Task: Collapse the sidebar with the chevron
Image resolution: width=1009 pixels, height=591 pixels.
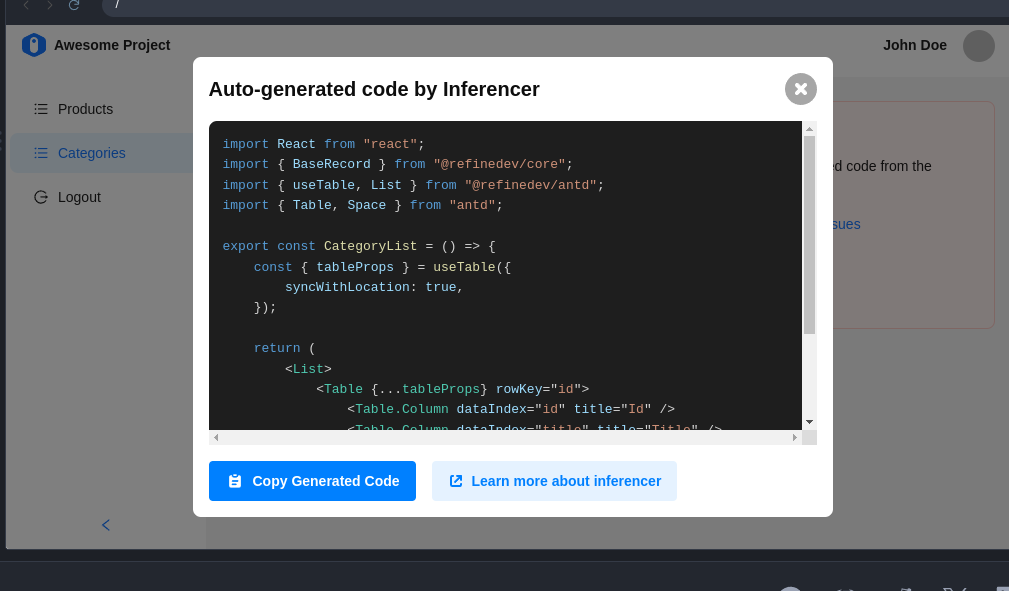Action: [x=106, y=525]
